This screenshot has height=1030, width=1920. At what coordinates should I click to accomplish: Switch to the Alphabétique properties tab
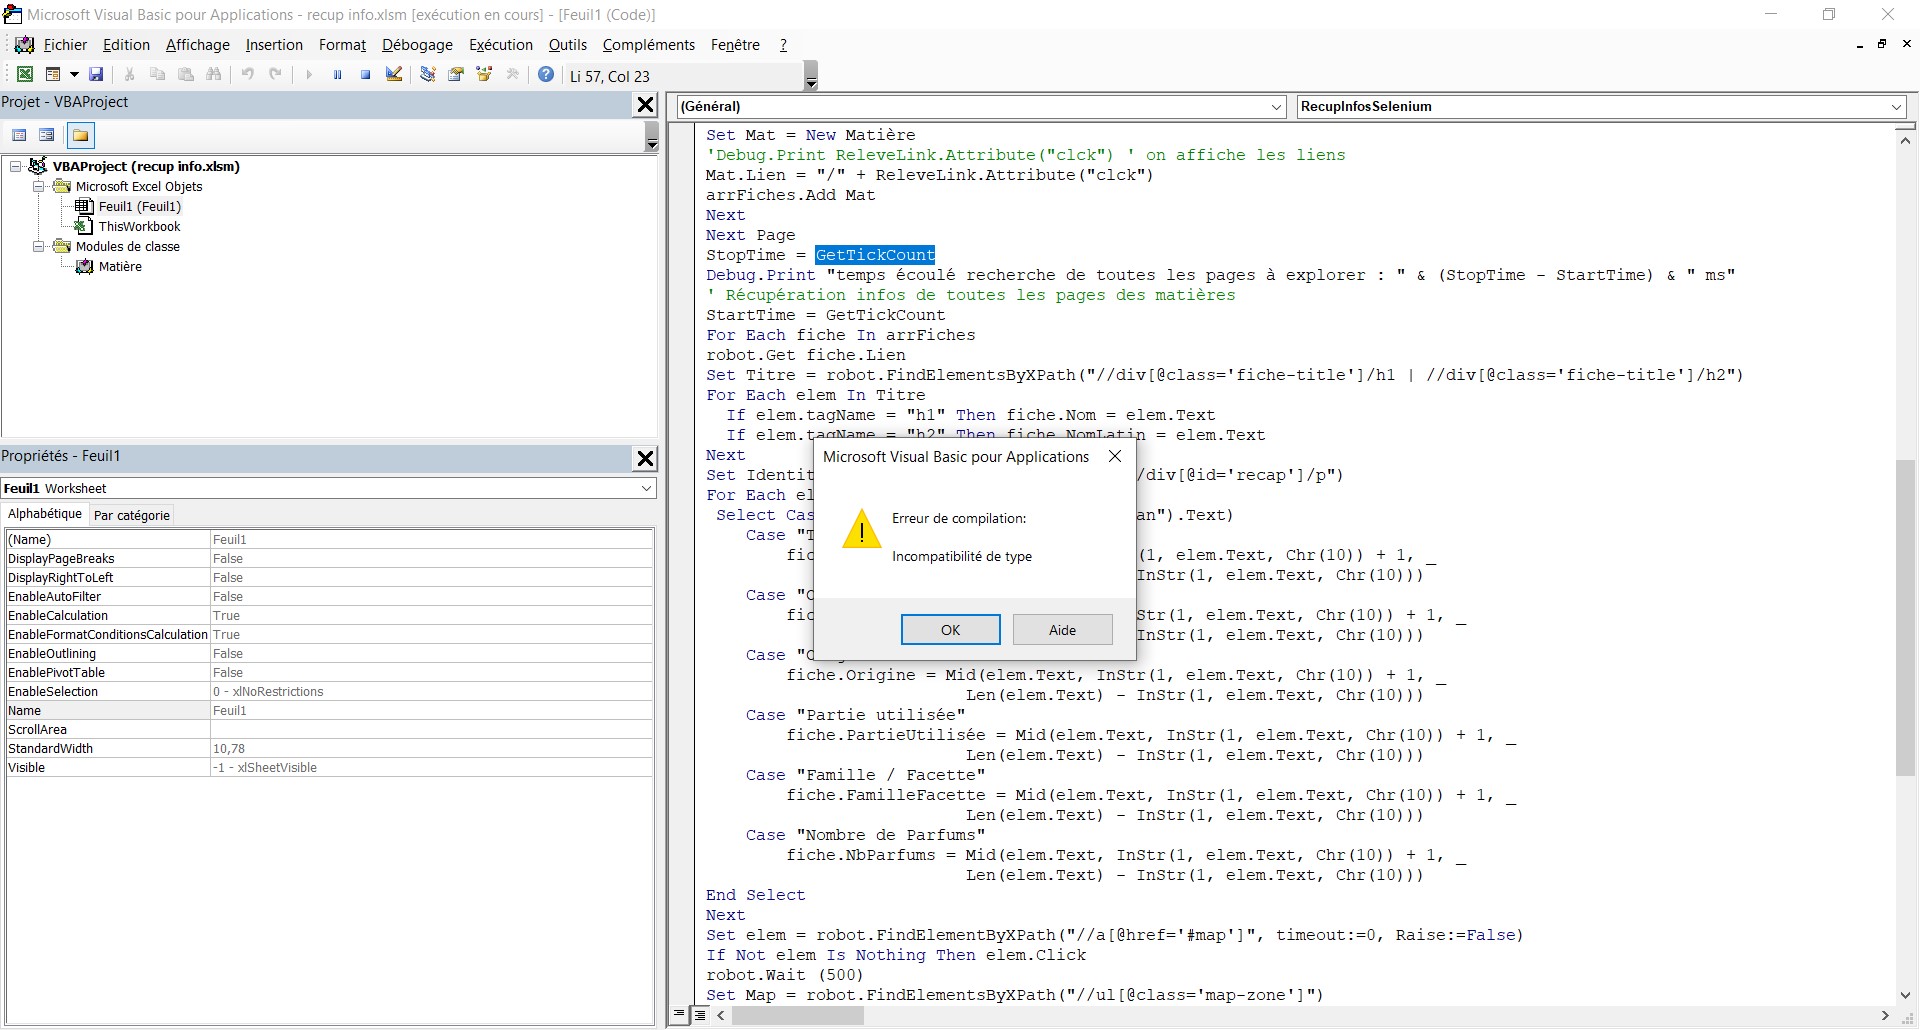[45, 514]
